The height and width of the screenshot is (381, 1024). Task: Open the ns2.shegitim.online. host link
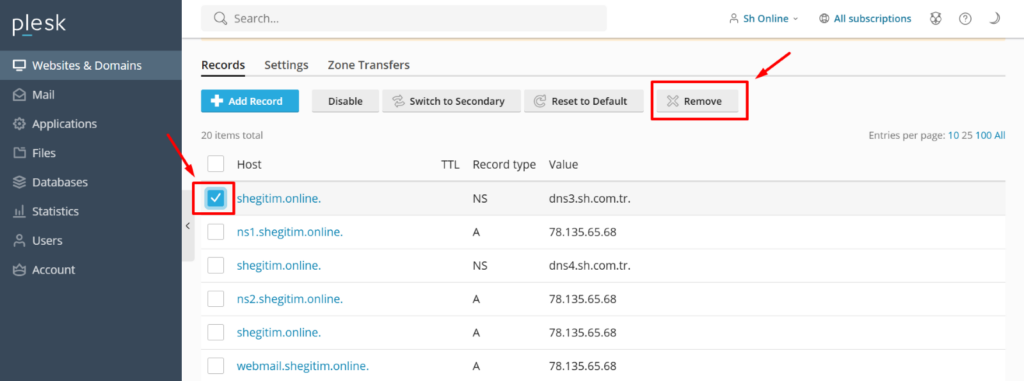click(290, 299)
